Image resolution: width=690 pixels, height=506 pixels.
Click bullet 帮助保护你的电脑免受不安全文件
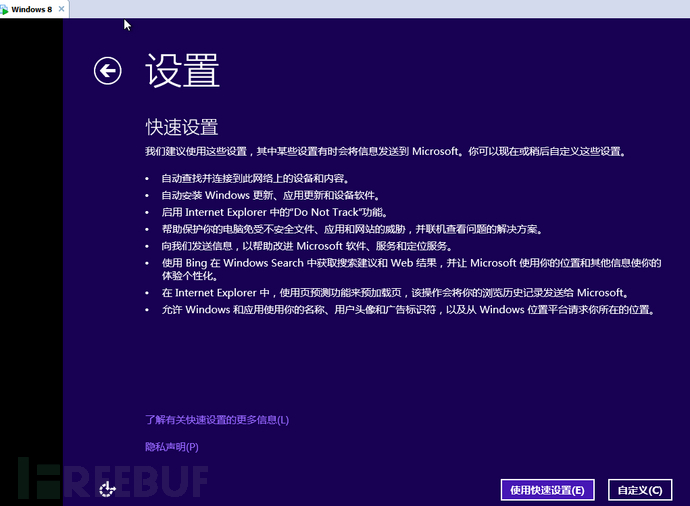coord(352,229)
